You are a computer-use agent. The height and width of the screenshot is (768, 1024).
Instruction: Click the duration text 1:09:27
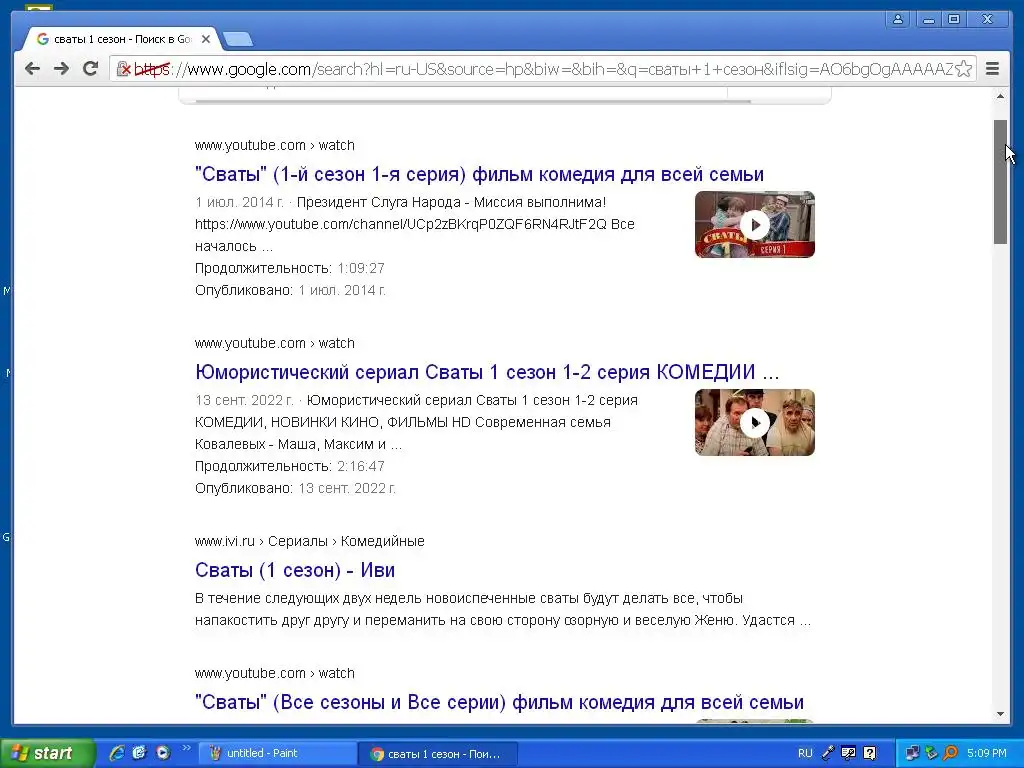pyautogui.click(x=360, y=268)
